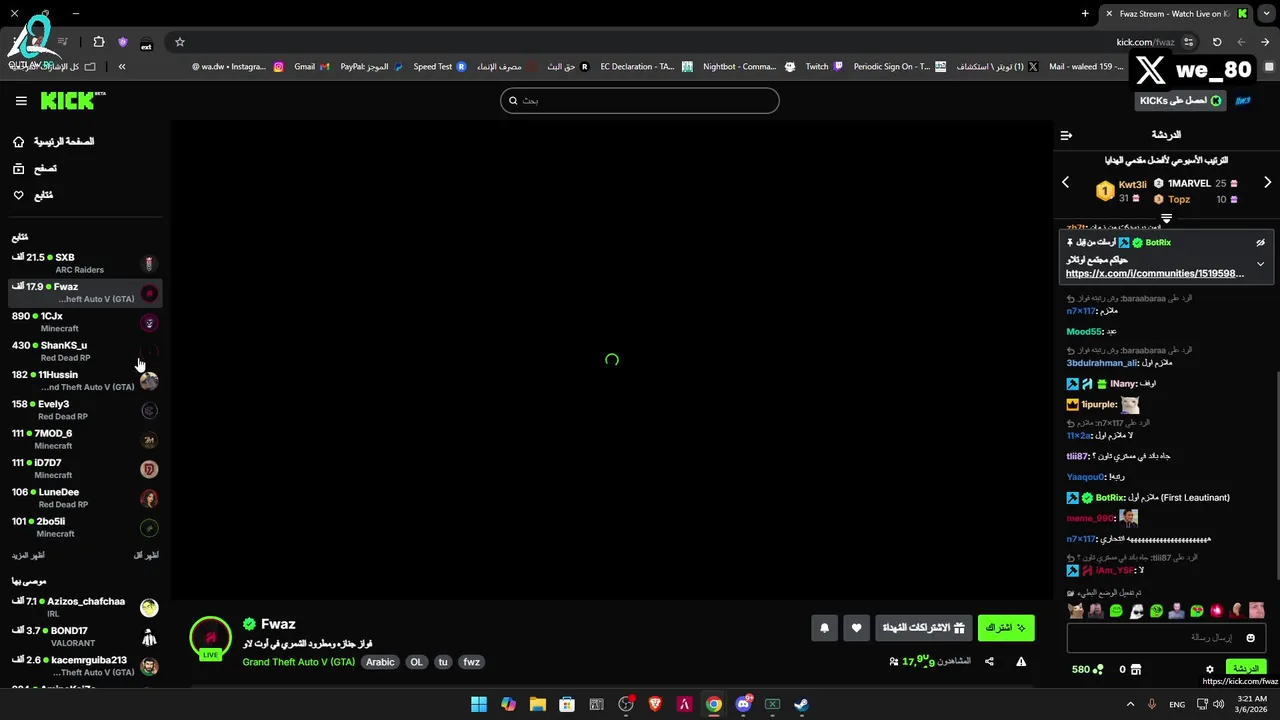Click the viewers count icon
This screenshot has height=720, width=1280.
893,662
